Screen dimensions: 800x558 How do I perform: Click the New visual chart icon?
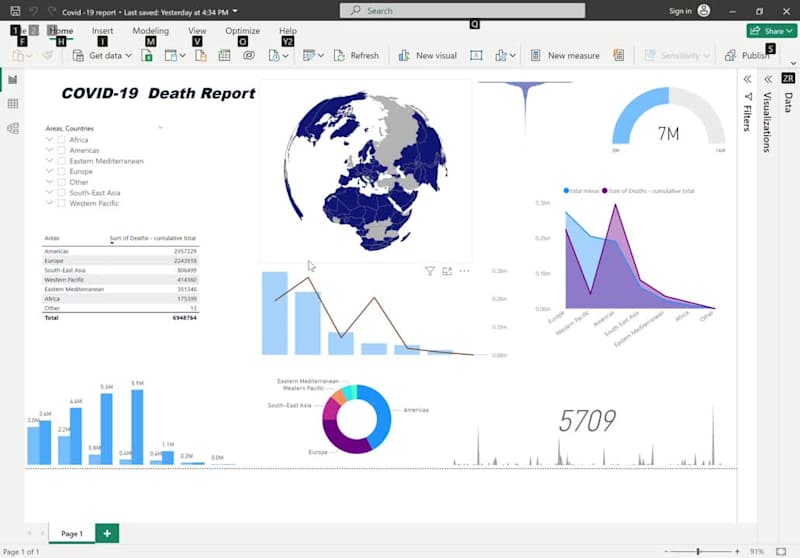pyautogui.click(x=404, y=56)
